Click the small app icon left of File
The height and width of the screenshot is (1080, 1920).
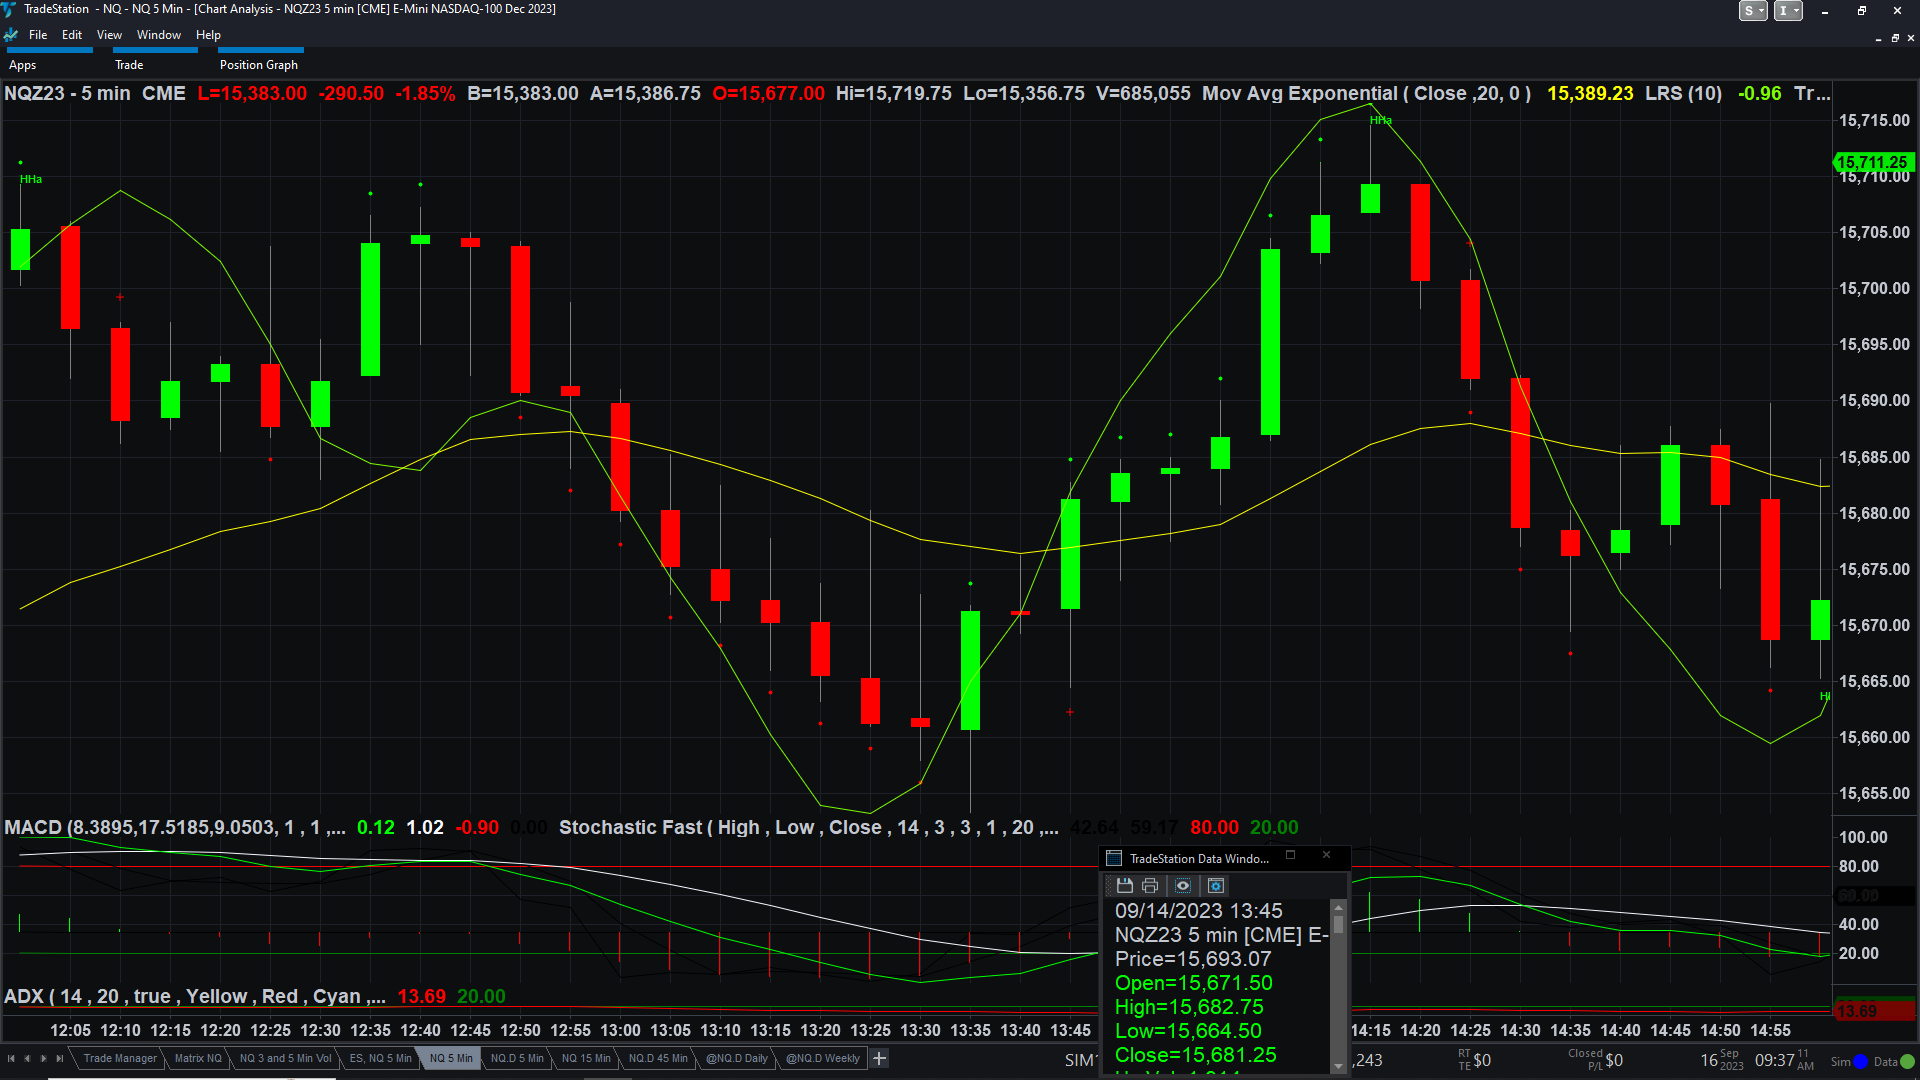coord(11,35)
